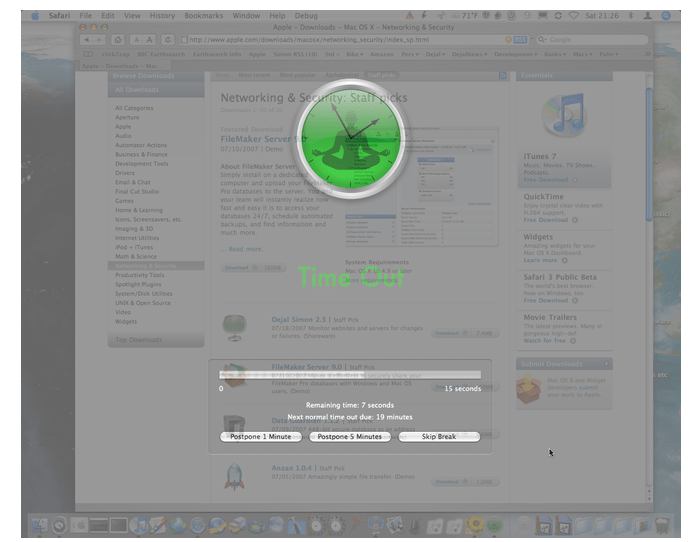Screen dimensions: 693x542
Task: Click the Submit Downloads box icon
Action: (x=529, y=389)
